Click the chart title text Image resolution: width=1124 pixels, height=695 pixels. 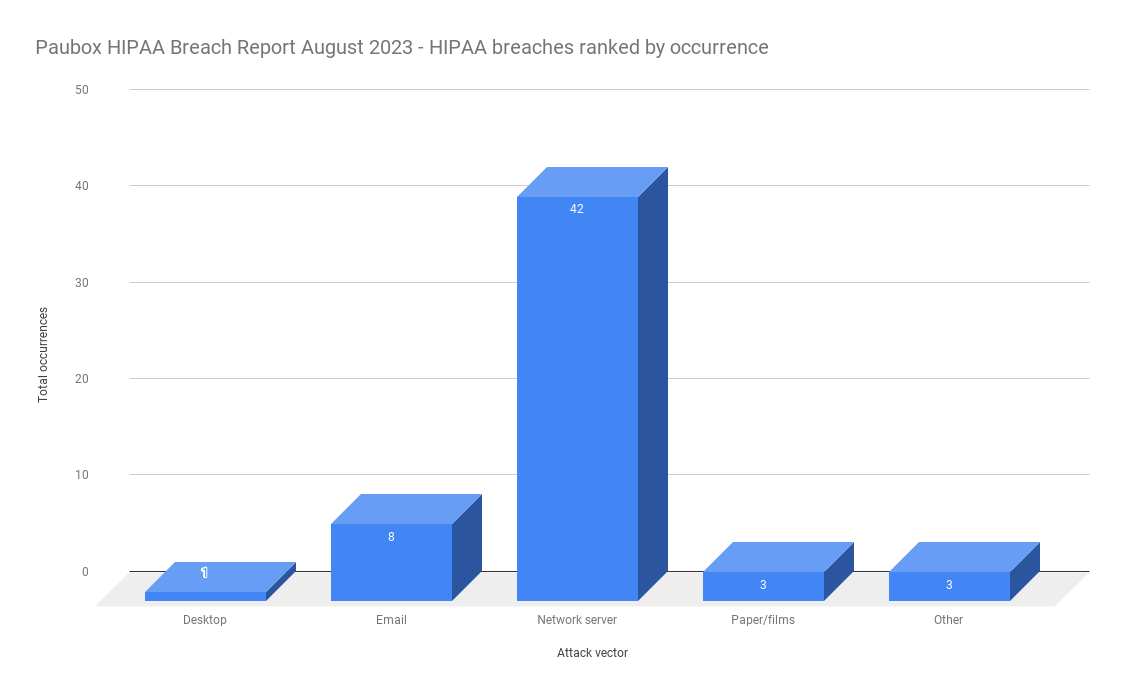click(x=402, y=47)
